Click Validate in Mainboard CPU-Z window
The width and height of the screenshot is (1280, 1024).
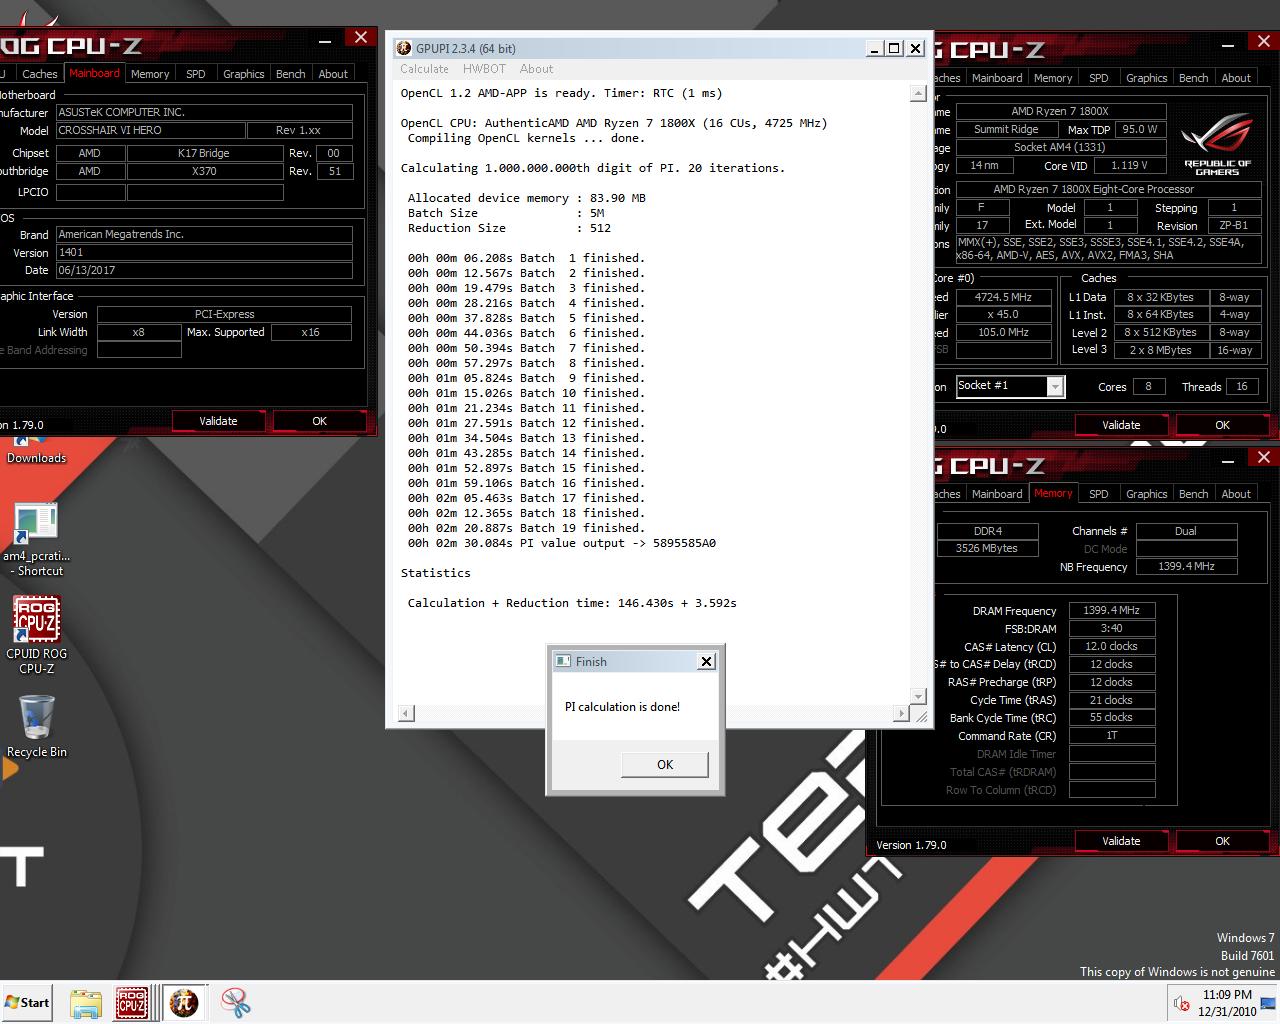[x=218, y=421]
